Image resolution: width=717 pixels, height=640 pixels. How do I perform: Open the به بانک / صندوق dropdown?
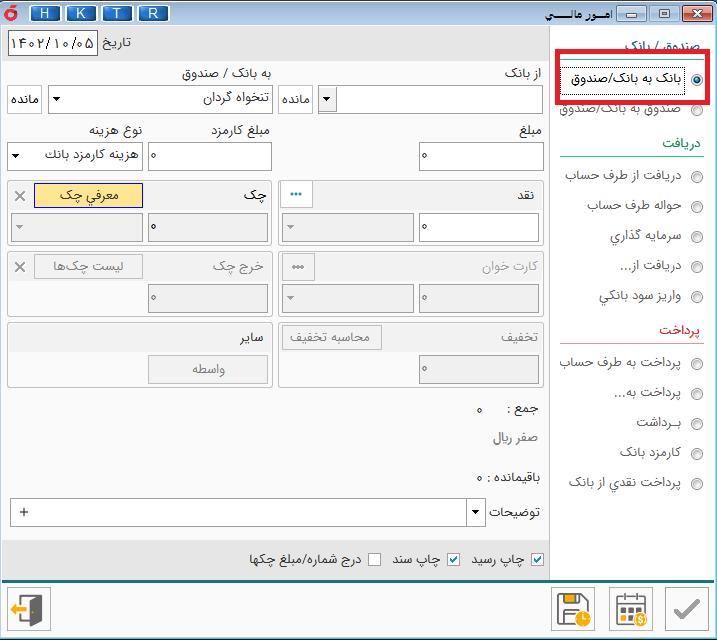(56, 100)
